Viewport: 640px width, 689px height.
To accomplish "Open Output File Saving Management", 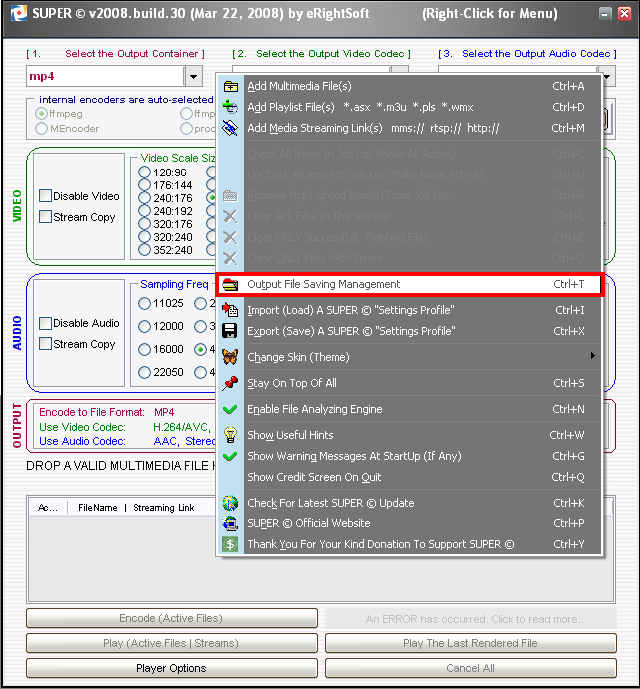I will [409, 284].
